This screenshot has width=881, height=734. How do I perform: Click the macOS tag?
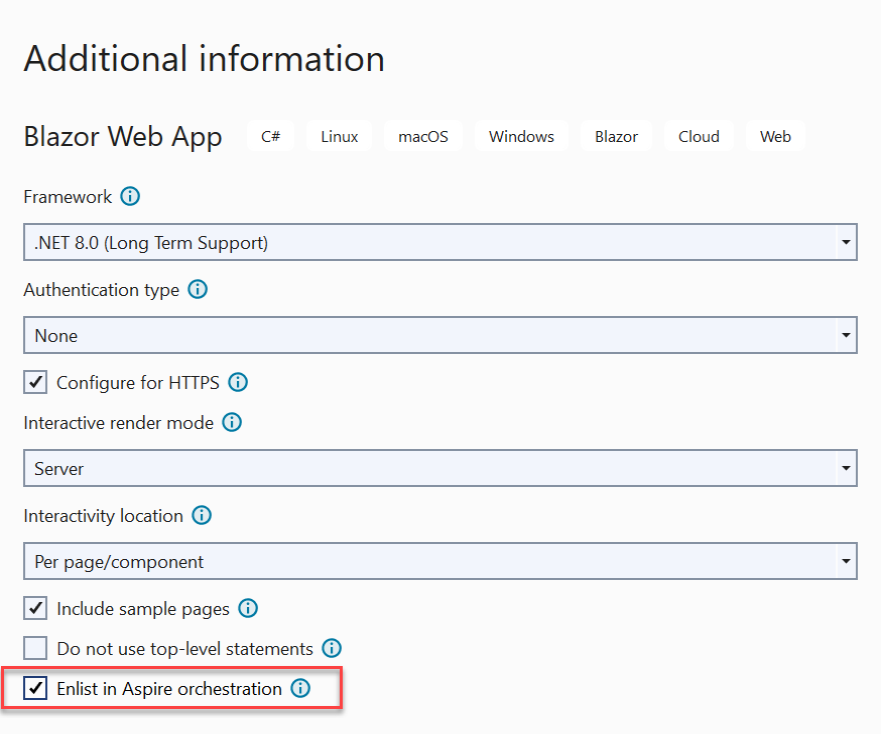[x=423, y=136]
